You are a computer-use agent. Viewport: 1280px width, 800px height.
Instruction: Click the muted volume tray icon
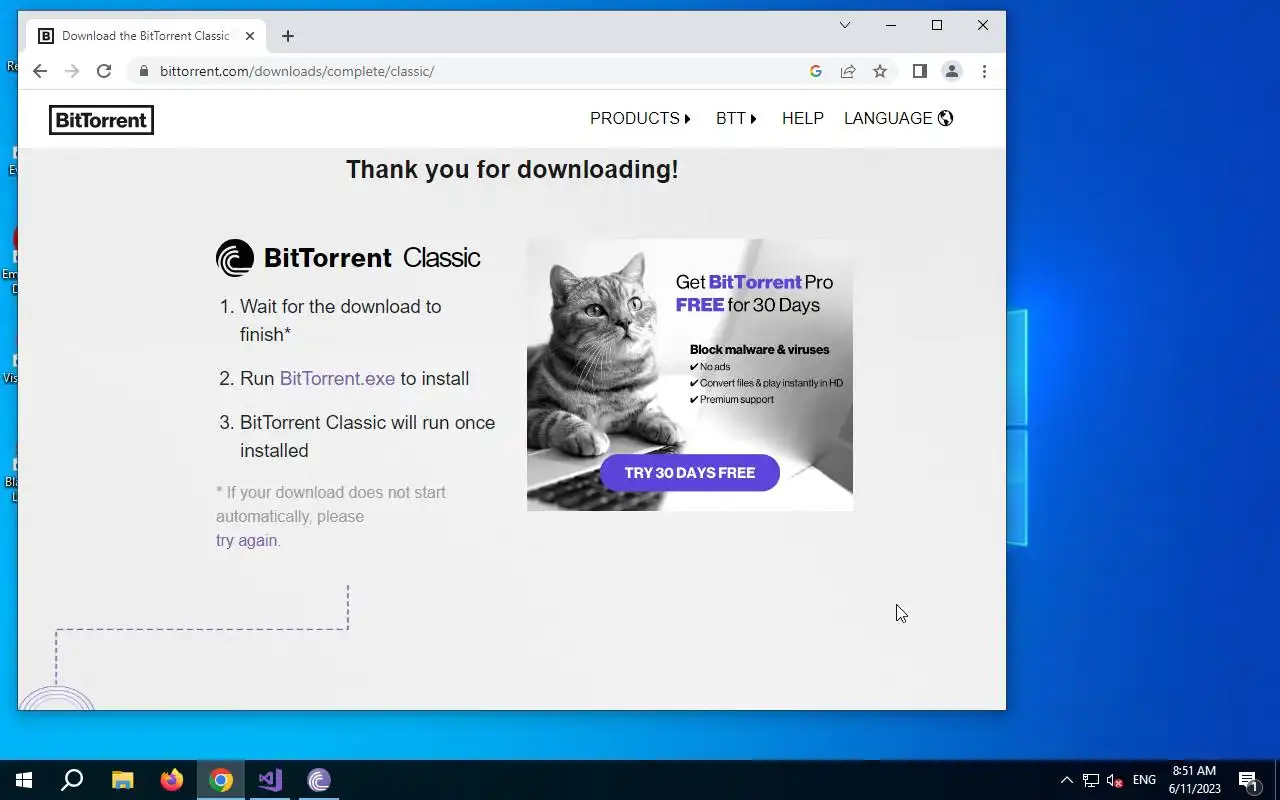pos(1115,780)
